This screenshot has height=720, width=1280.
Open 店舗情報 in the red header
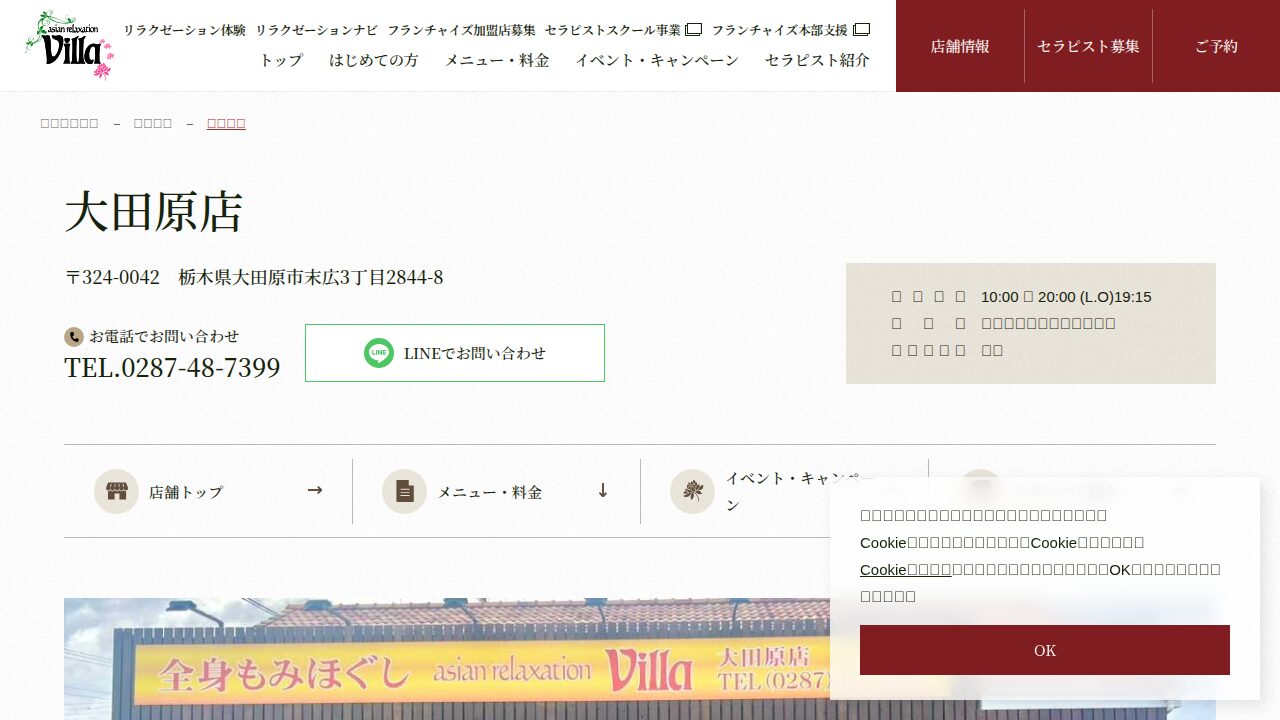click(x=960, y=46)
